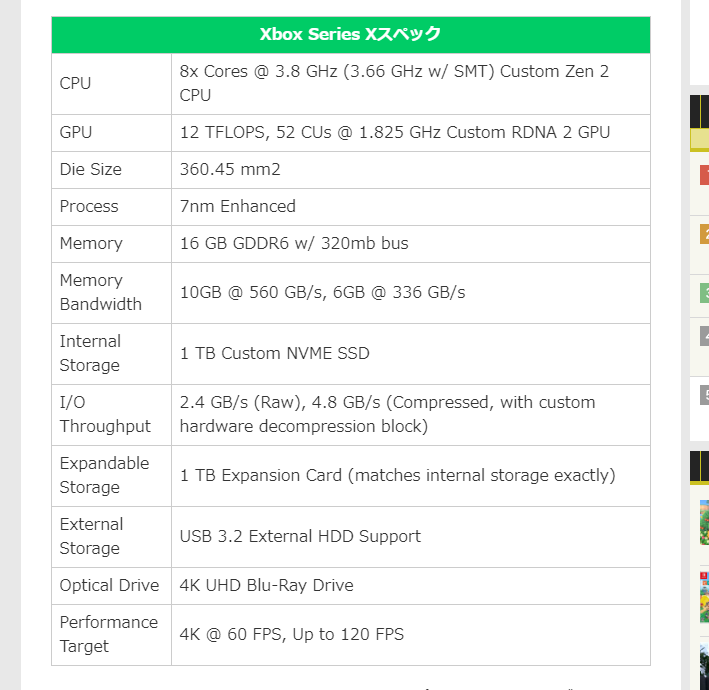Viewport: 709px width, 690px height.
Task: Open the first game thumbnail in the sidebar
Action: tap(704, 521)
